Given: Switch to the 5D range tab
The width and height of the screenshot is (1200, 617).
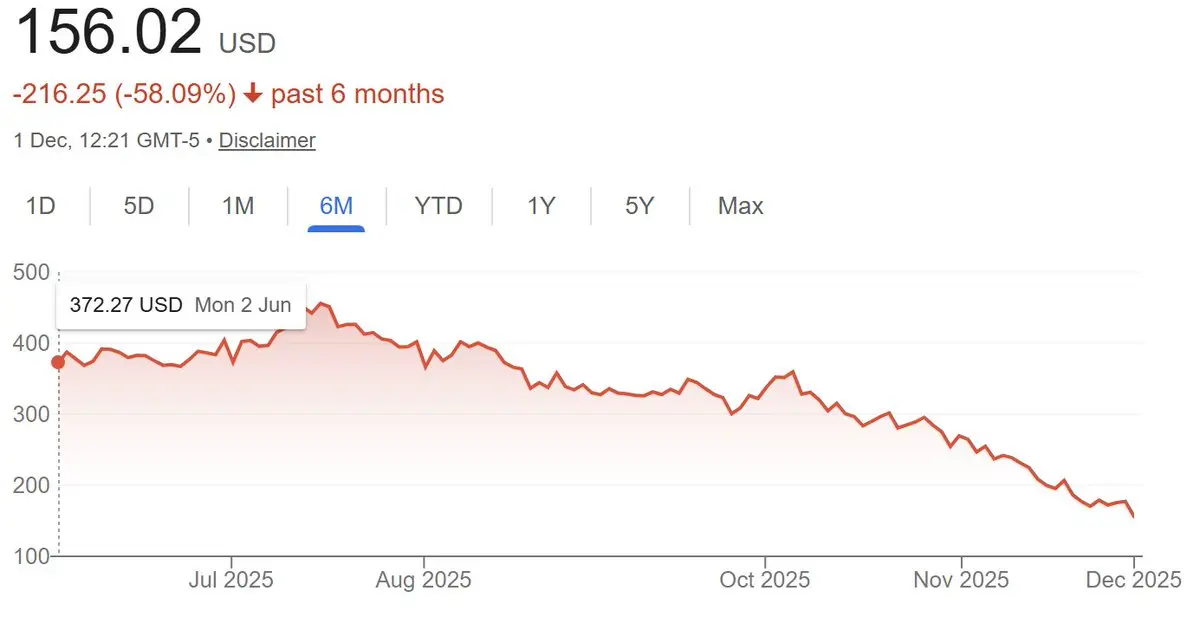Looking at the screenshot, I should click(139, 206).
